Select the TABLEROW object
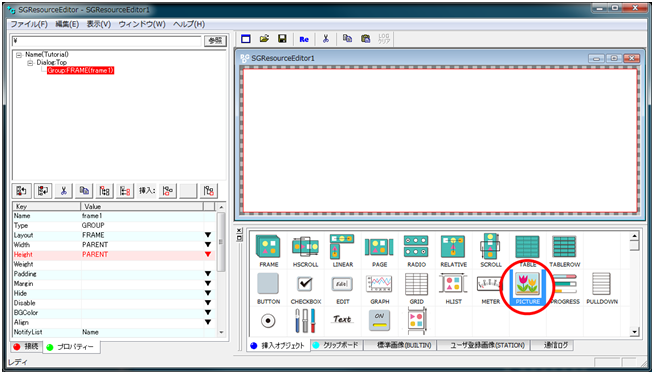The width and height of the screenshot is (654, 374). coord(564,250)
